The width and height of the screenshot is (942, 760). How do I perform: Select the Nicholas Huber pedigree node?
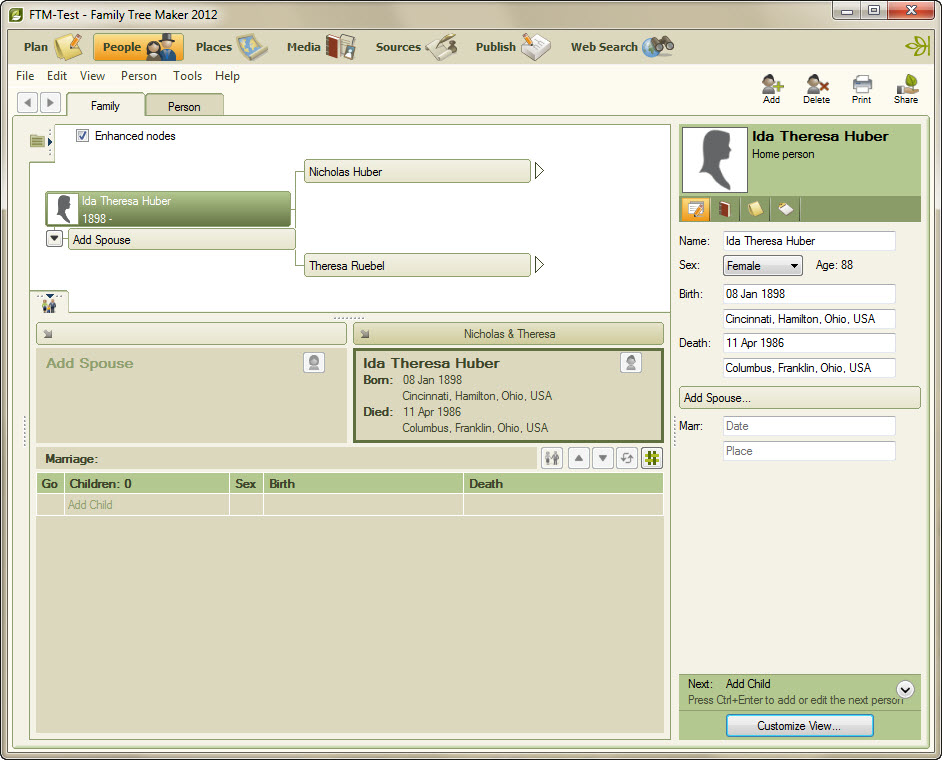pos(417,171)
